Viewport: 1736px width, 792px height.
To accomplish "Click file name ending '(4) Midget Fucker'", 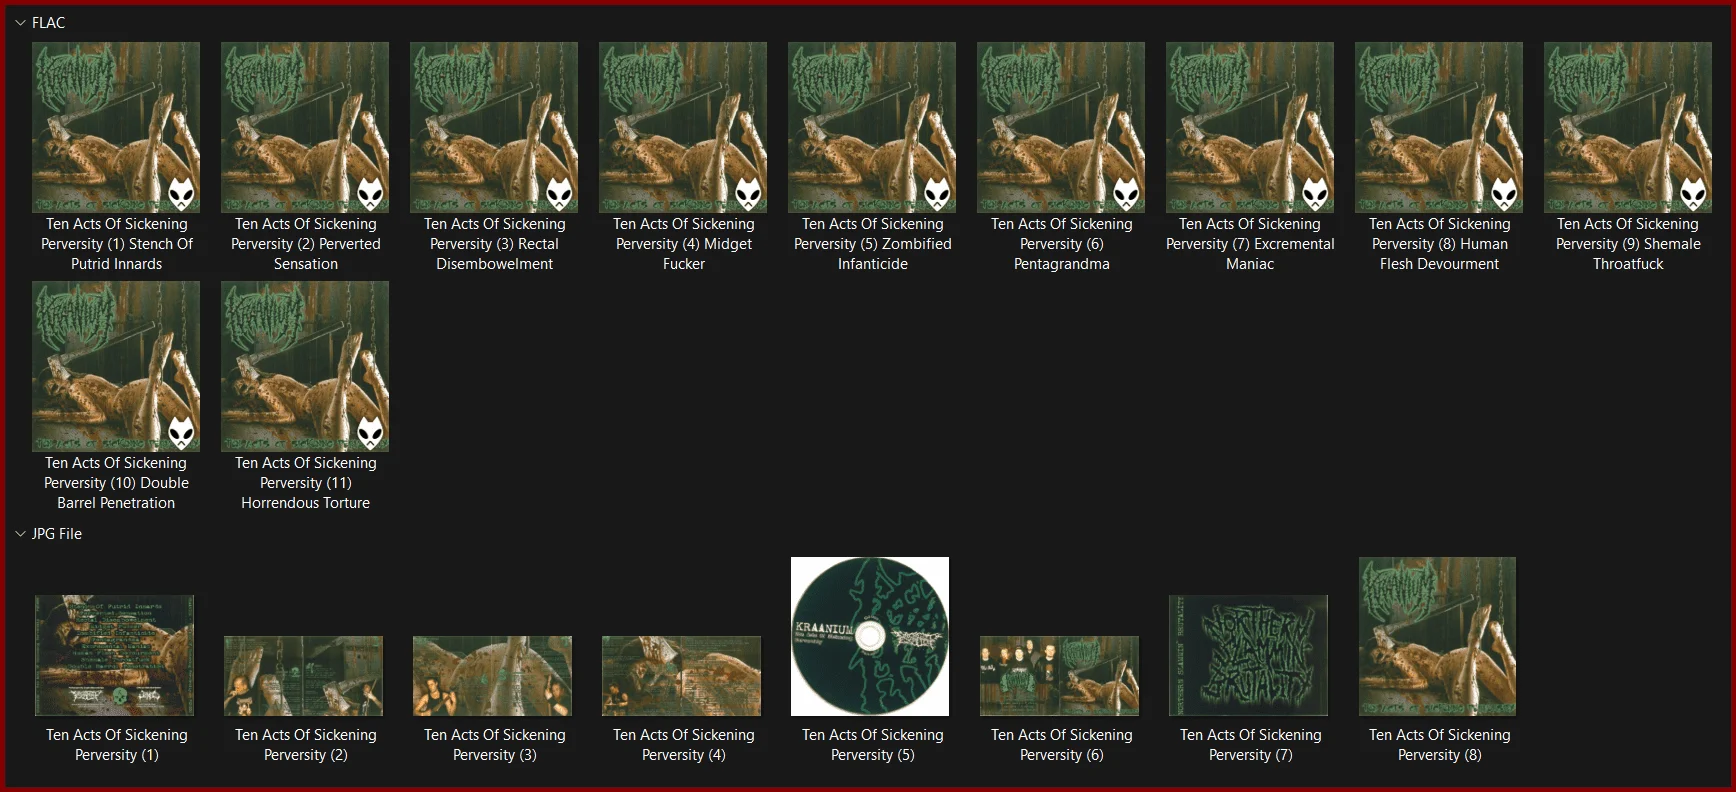I will [684, 244].
